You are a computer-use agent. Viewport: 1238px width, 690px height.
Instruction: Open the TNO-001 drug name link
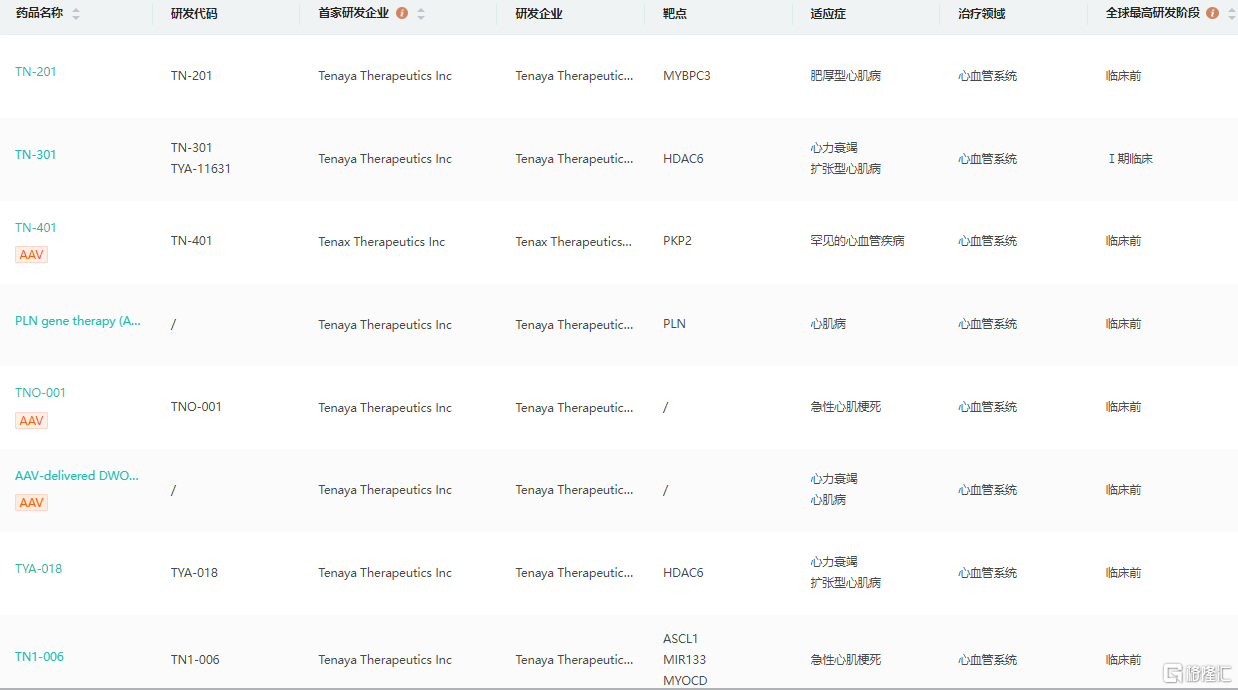pos(40,393)
